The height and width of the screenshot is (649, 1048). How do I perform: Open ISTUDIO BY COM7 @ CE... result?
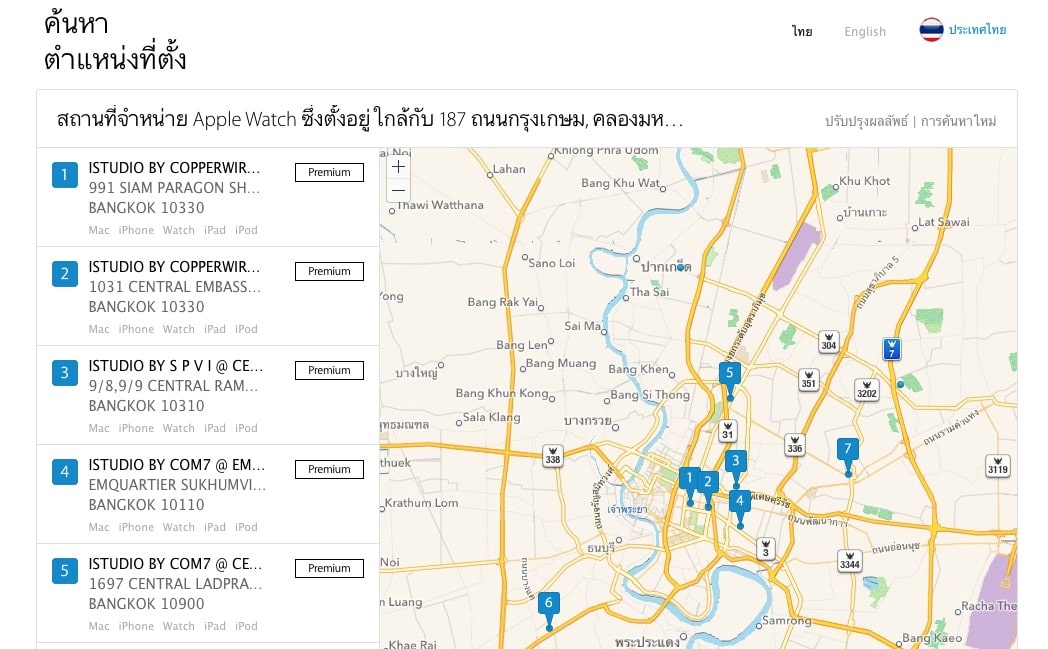click(208, 593)
